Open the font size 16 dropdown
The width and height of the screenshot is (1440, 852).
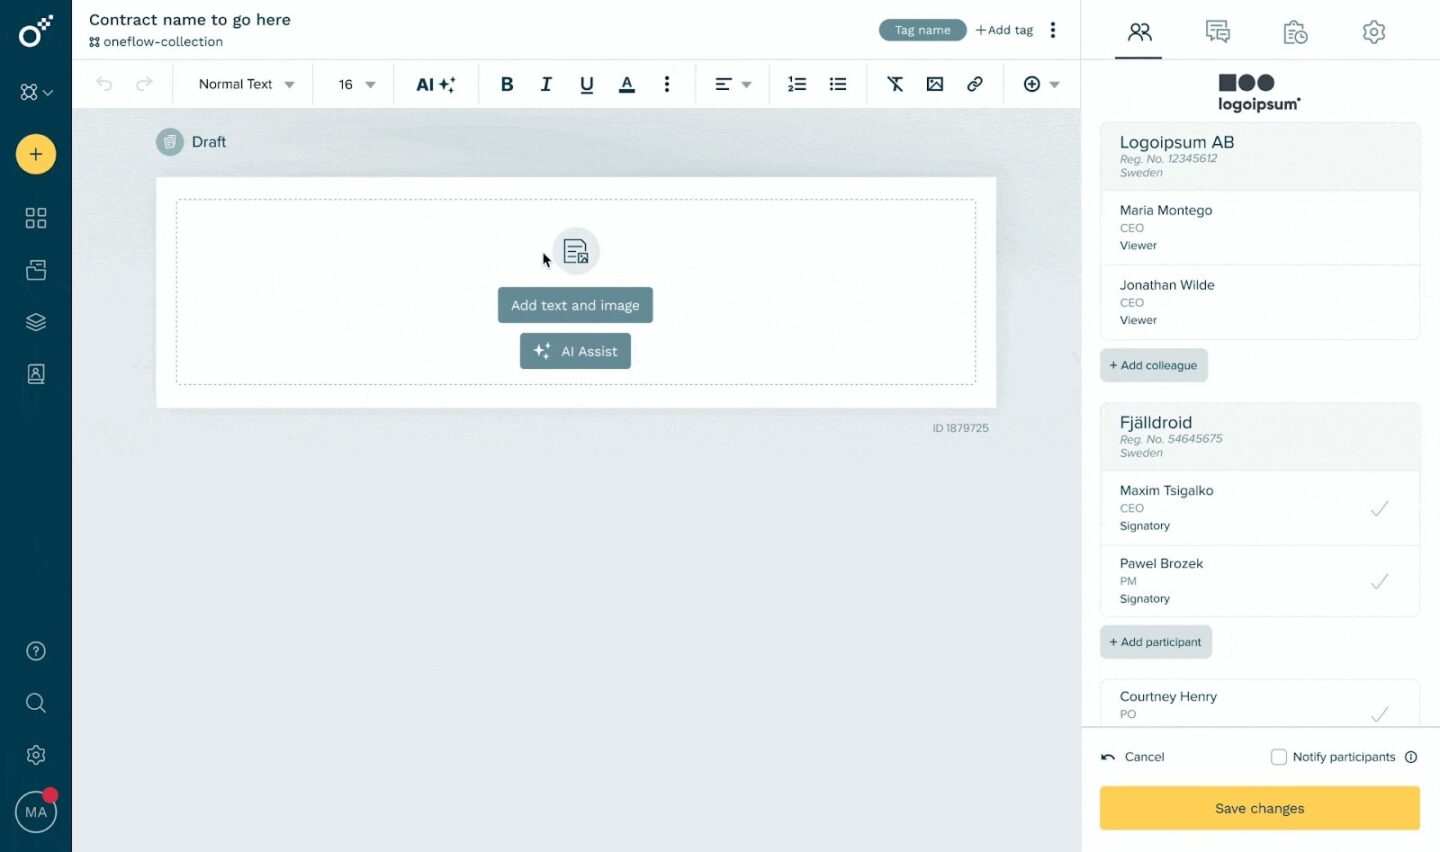[352, 84]
